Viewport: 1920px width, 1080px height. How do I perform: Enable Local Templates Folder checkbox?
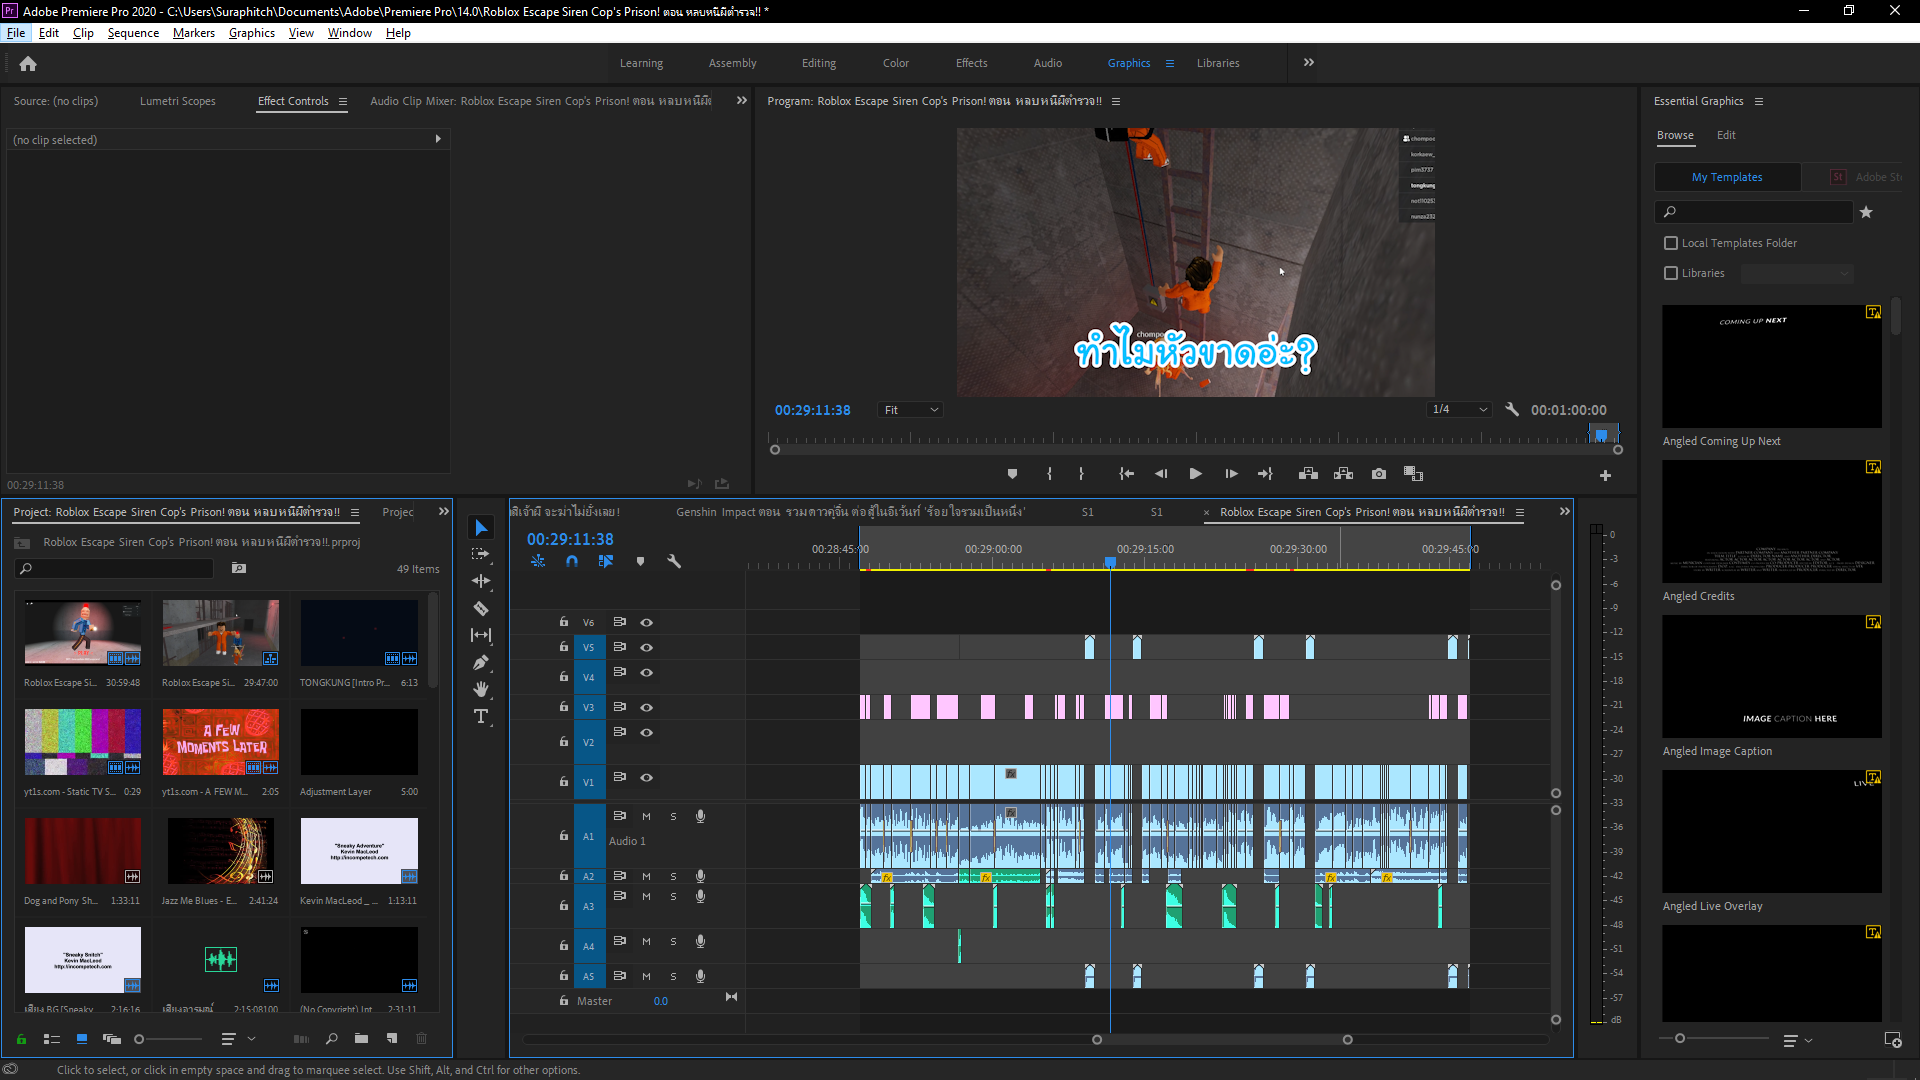click(x=1670, y=243)
